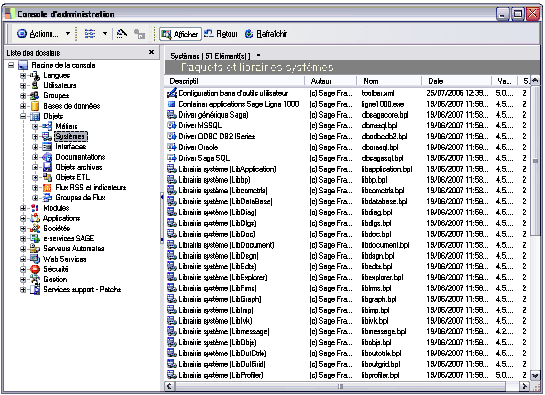
Task: Collapse the Racine de la console node
Action: (x=11, y=65)
